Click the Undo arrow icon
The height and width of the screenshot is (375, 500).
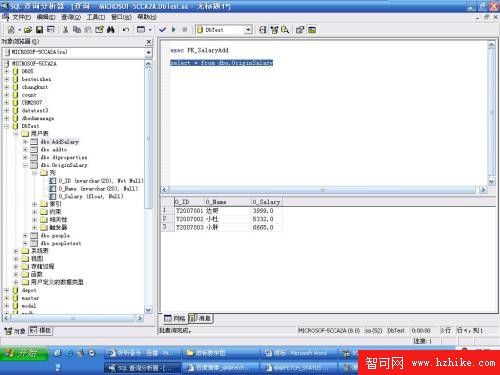point(126,30)
